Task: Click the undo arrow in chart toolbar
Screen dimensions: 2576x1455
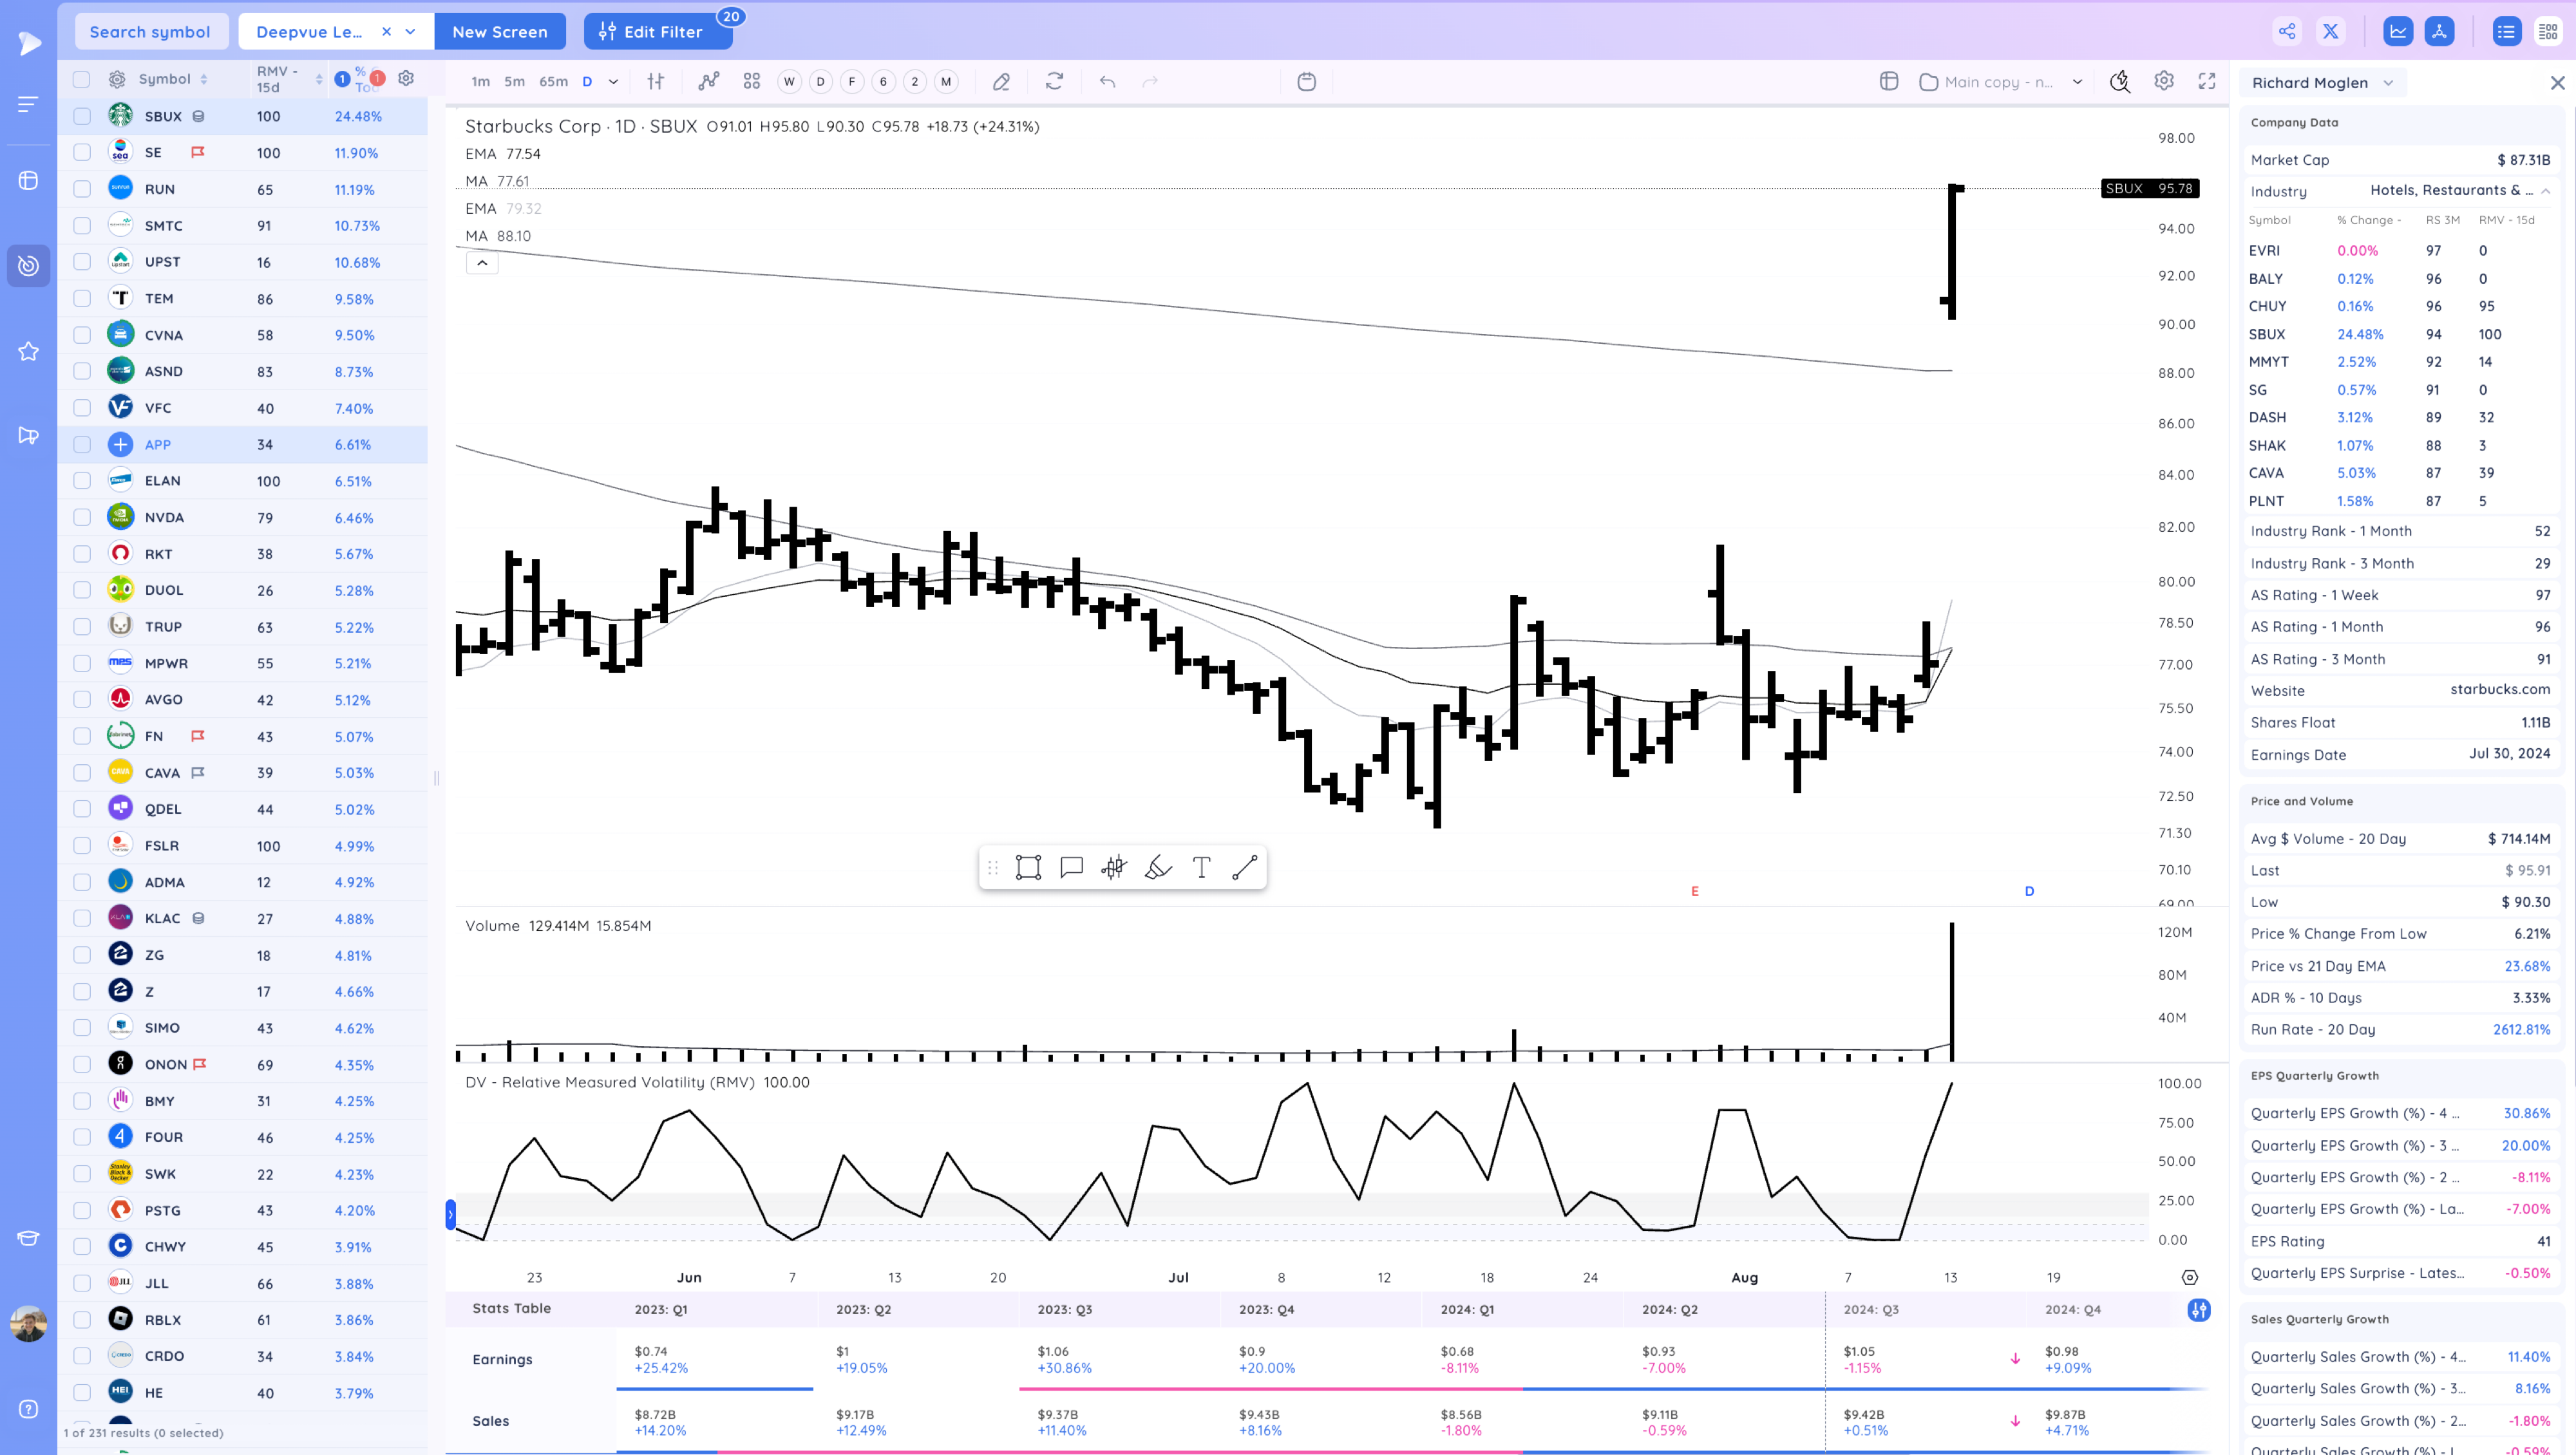Action: [1107, 82]
